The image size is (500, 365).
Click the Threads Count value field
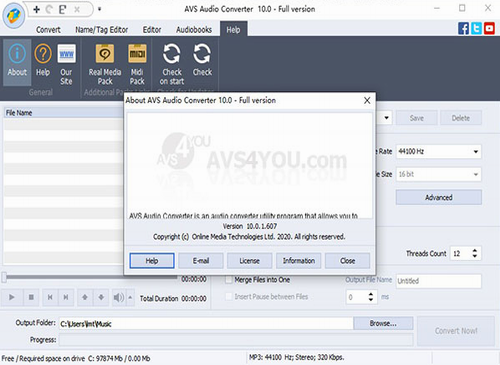[460, 254]
